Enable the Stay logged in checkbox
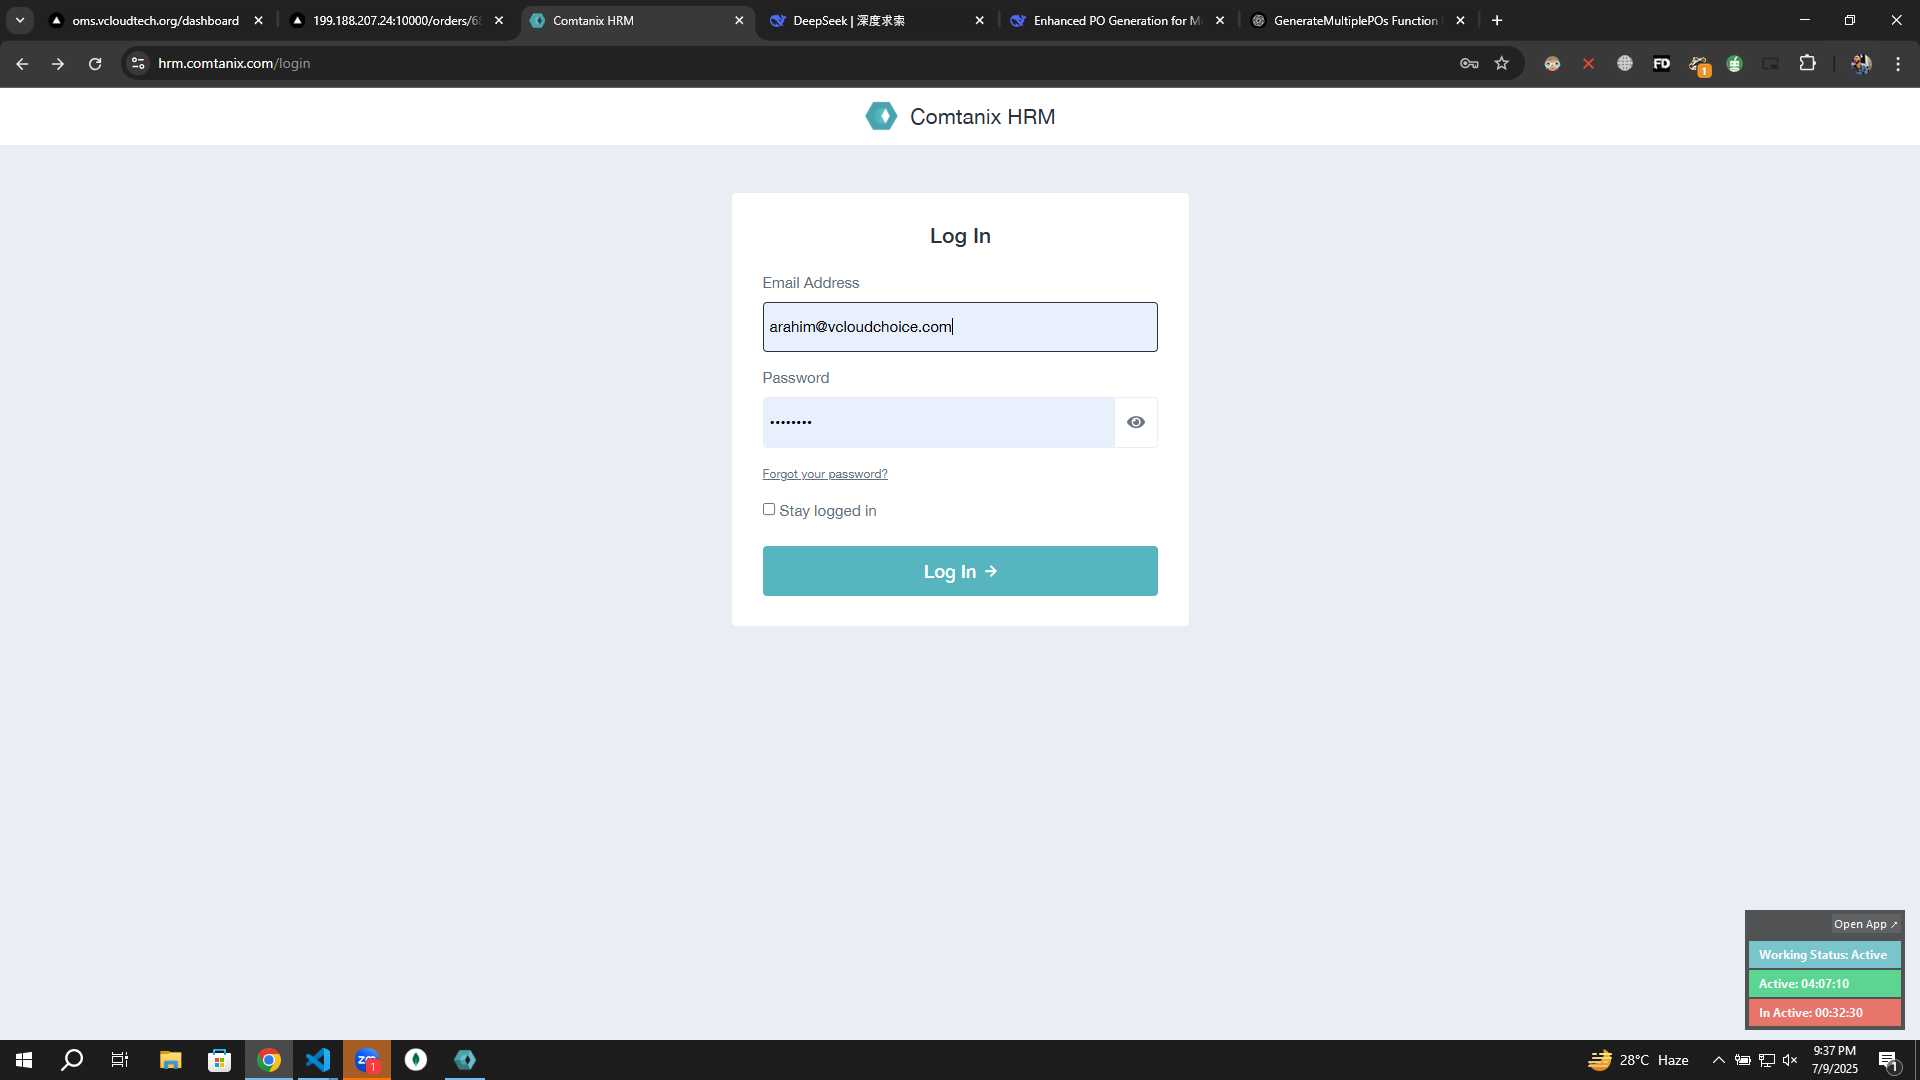 click(x=769, y=509)
